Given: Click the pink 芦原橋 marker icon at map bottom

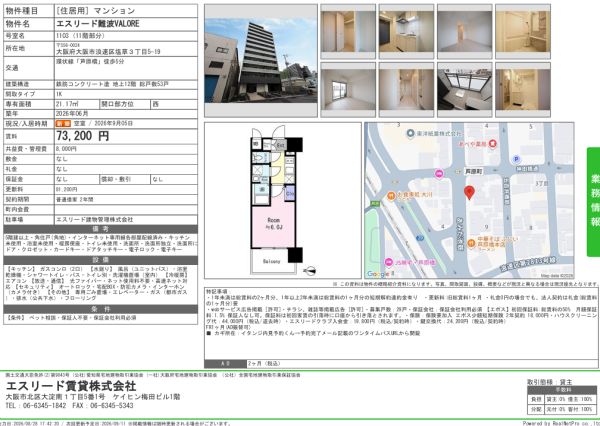Looking at the screenshot, I should pyautogui.click(x=388, y=262).
